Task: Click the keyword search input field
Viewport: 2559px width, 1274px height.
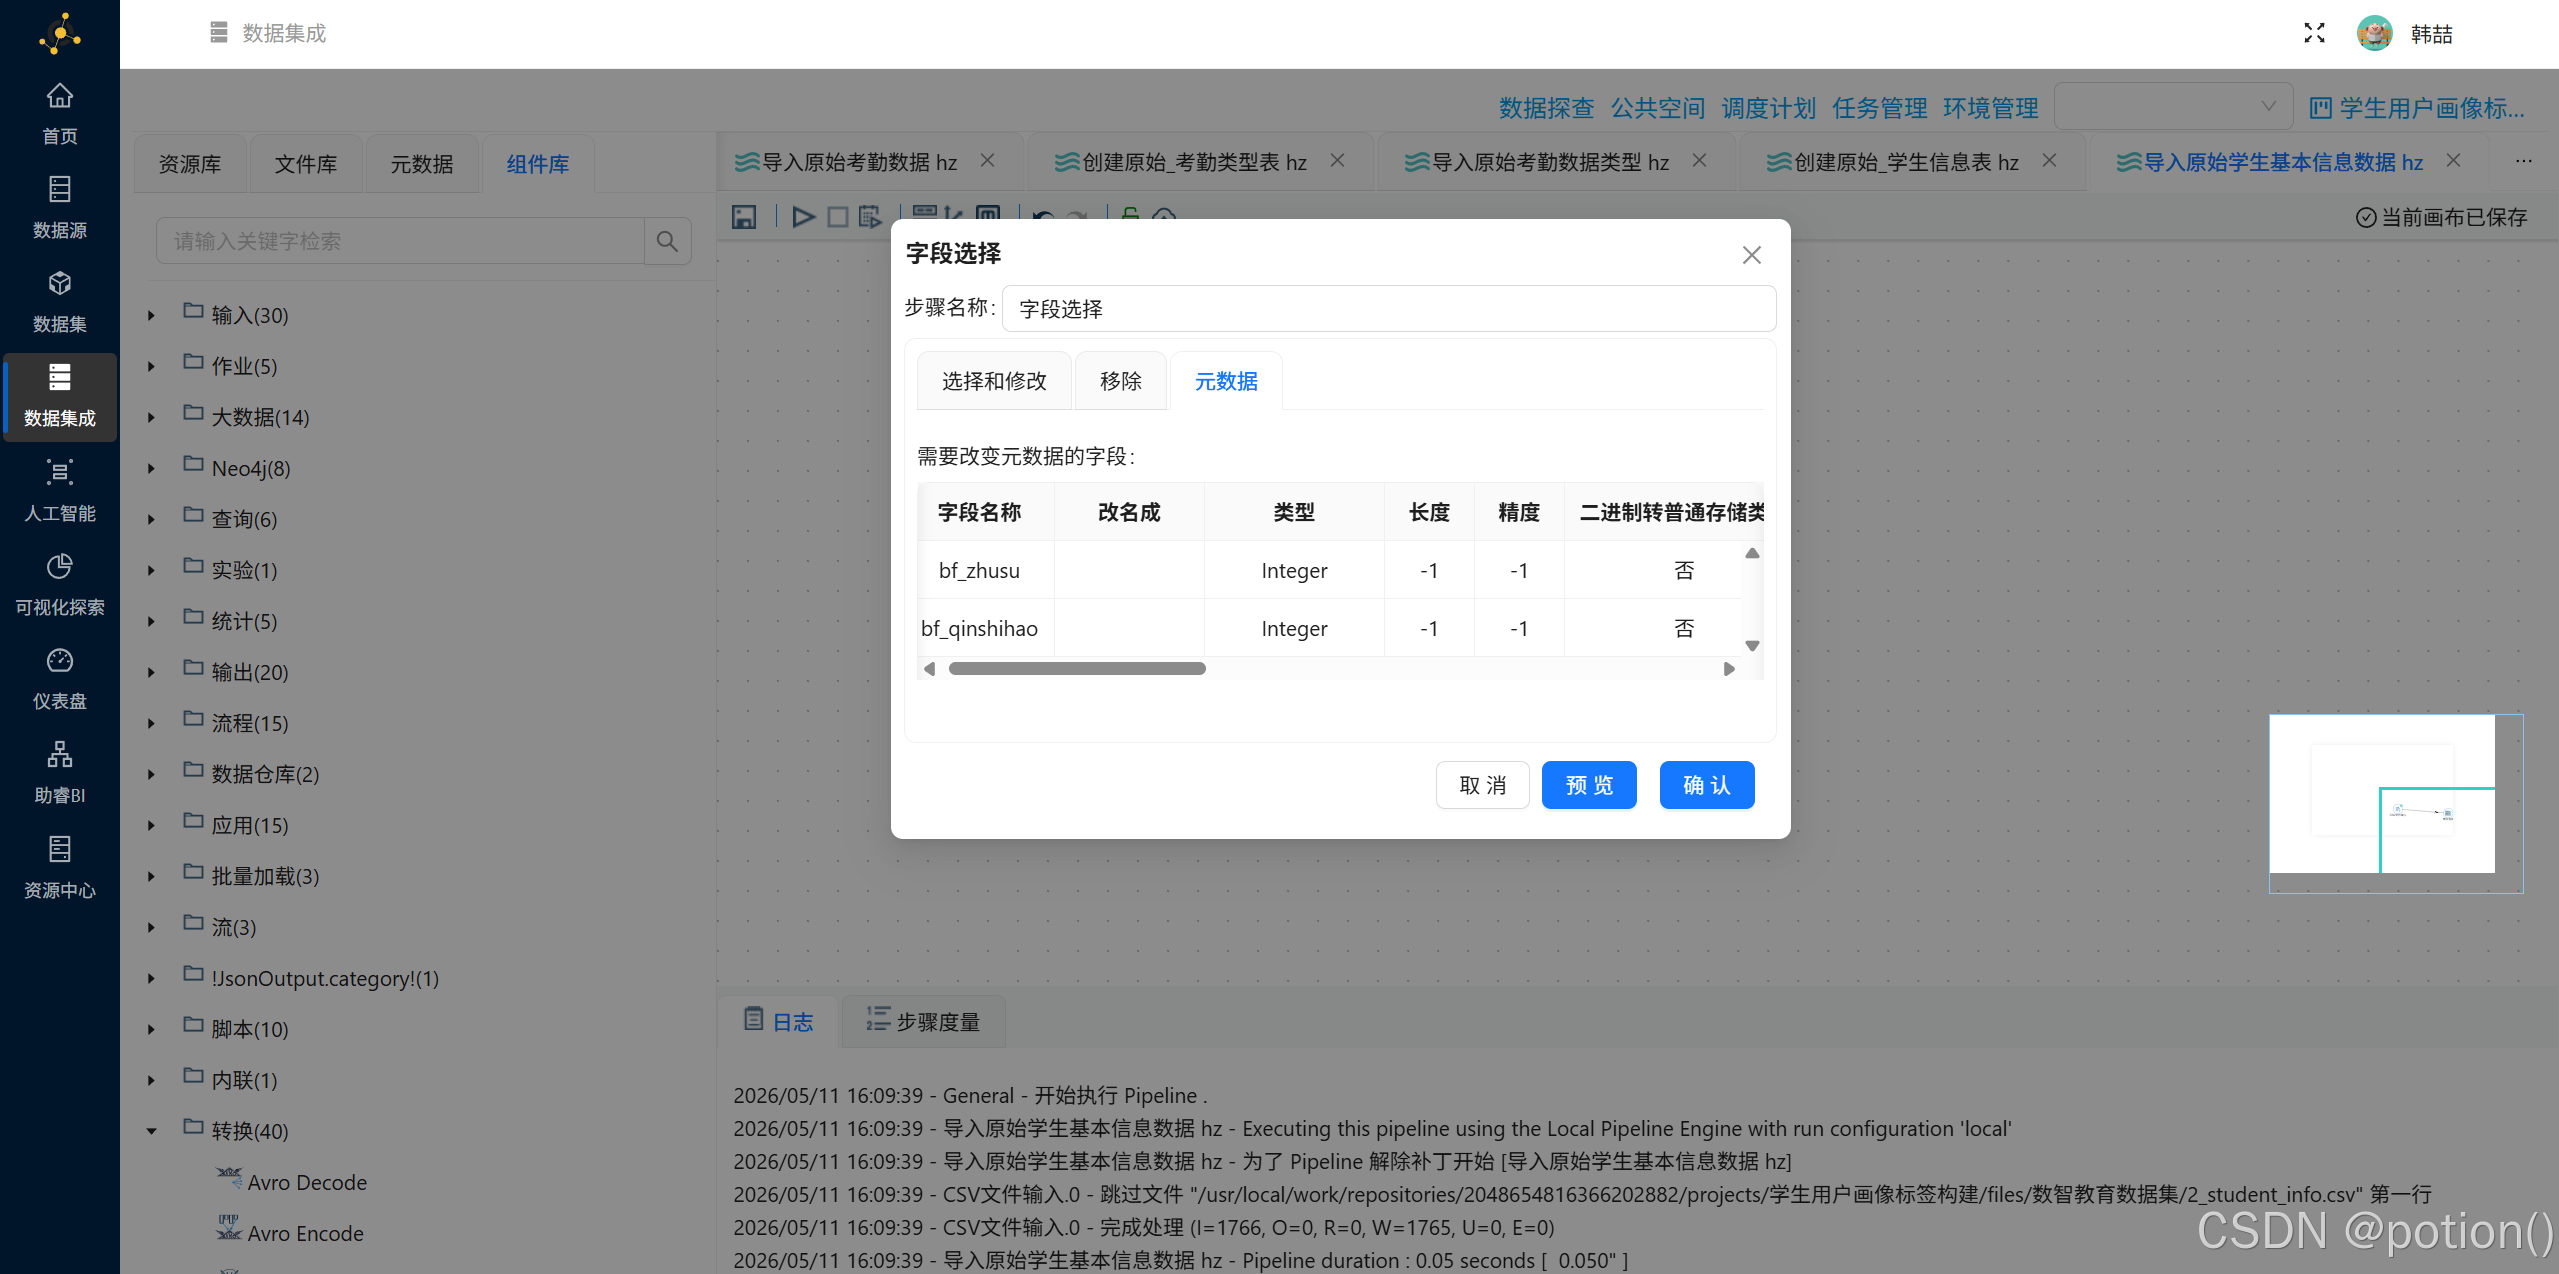Action: point(400,241)
